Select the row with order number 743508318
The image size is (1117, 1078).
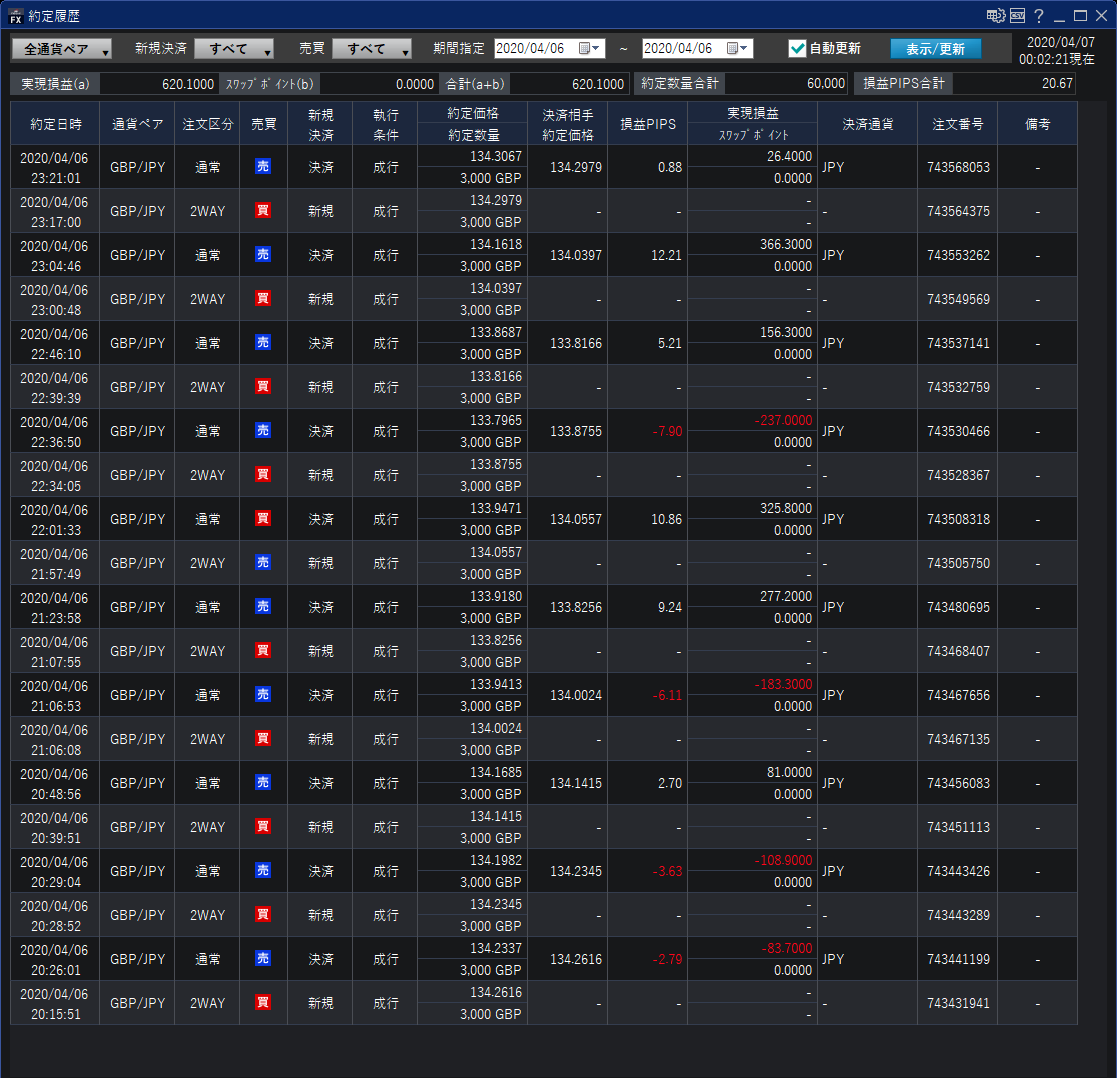958,519
